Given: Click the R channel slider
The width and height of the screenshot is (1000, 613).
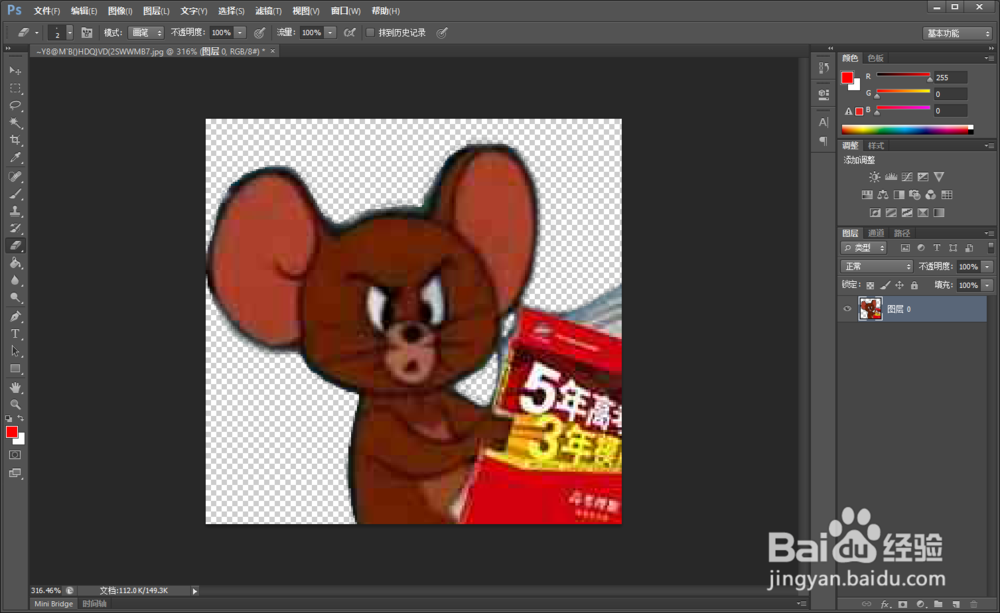Looking at the screenshot, I should coord(903,76).
